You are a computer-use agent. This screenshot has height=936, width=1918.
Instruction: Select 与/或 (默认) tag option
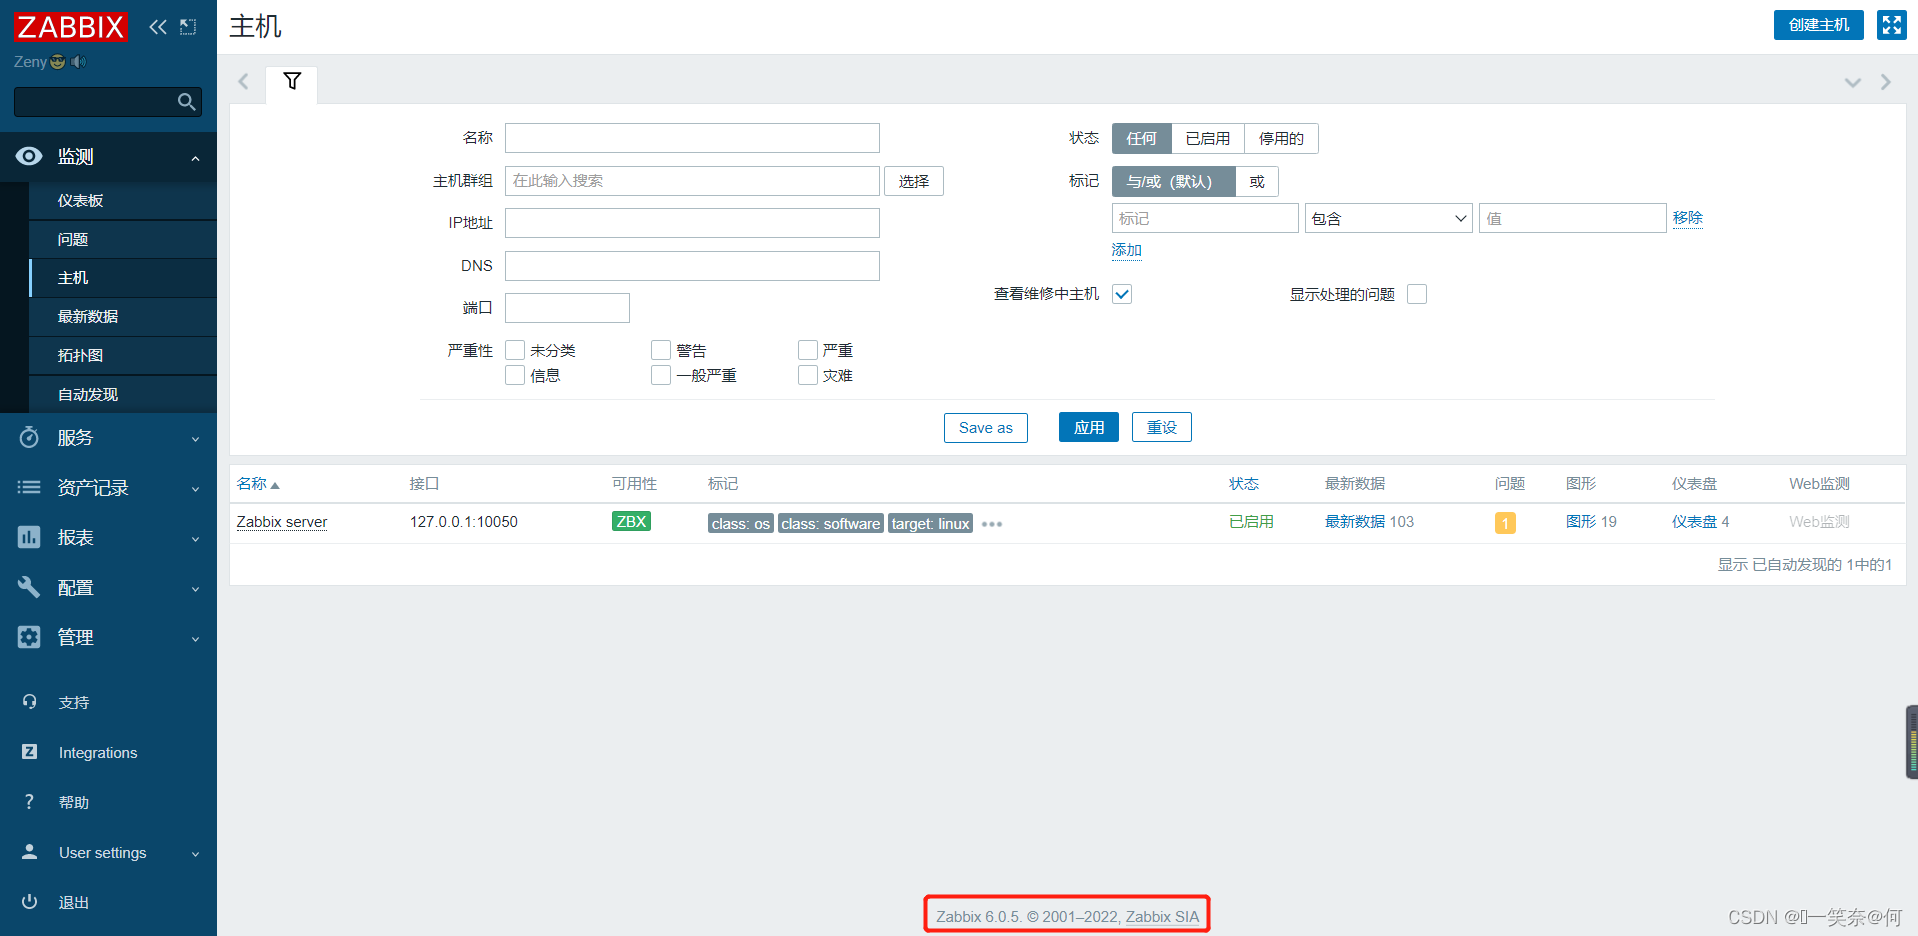[1174, 182]
